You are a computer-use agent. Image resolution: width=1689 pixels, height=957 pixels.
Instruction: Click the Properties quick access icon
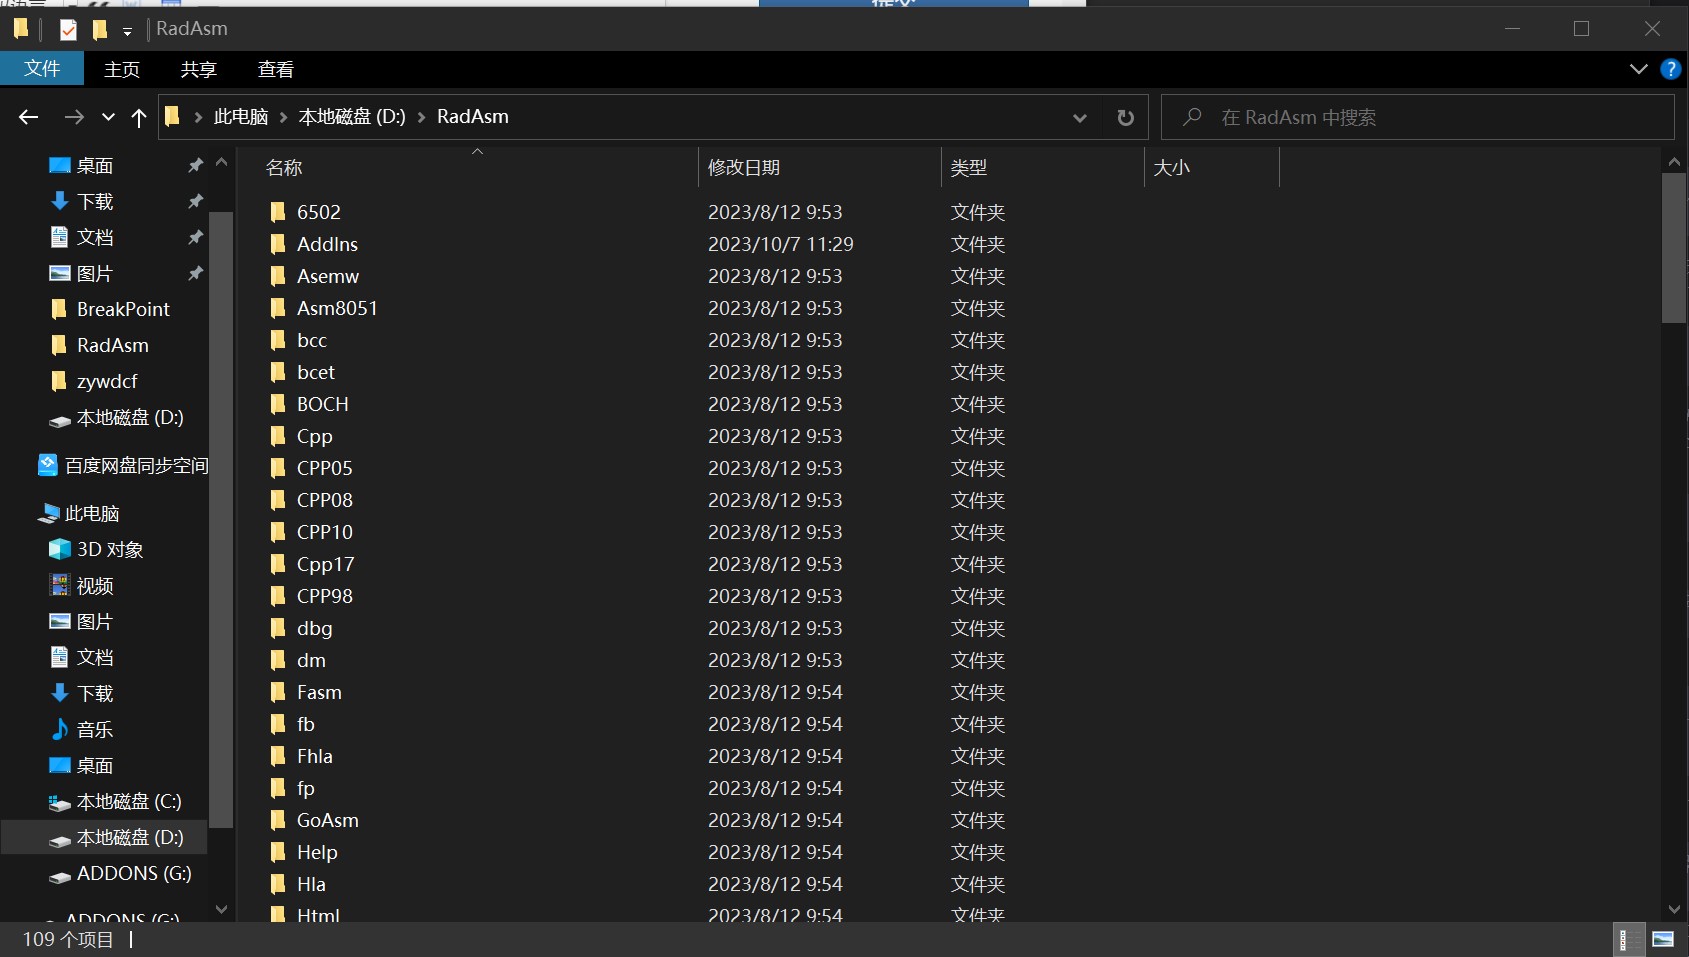(x=68, y=30)
